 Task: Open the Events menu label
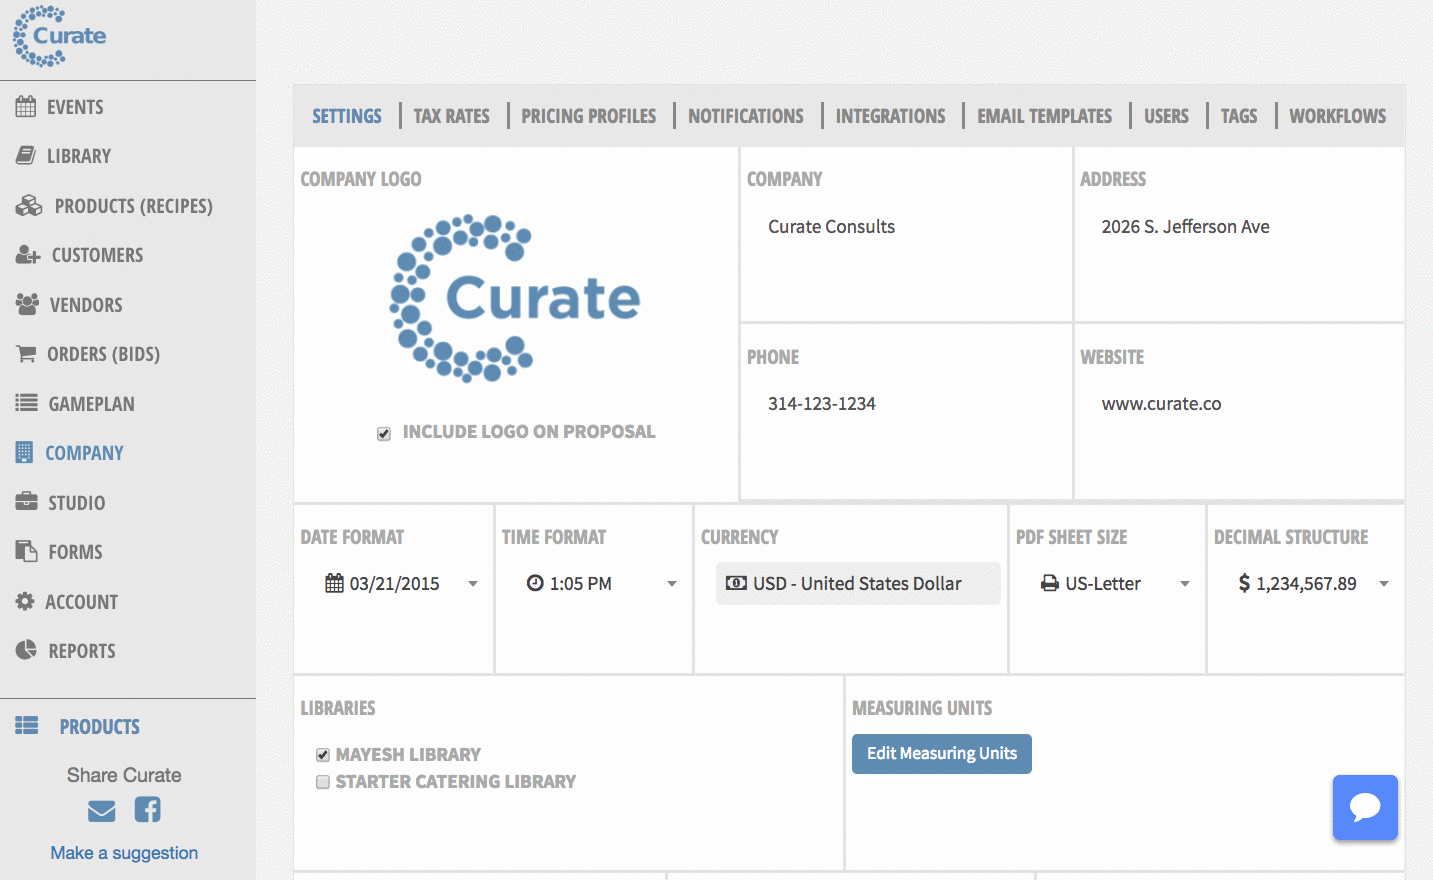[75, 107]
